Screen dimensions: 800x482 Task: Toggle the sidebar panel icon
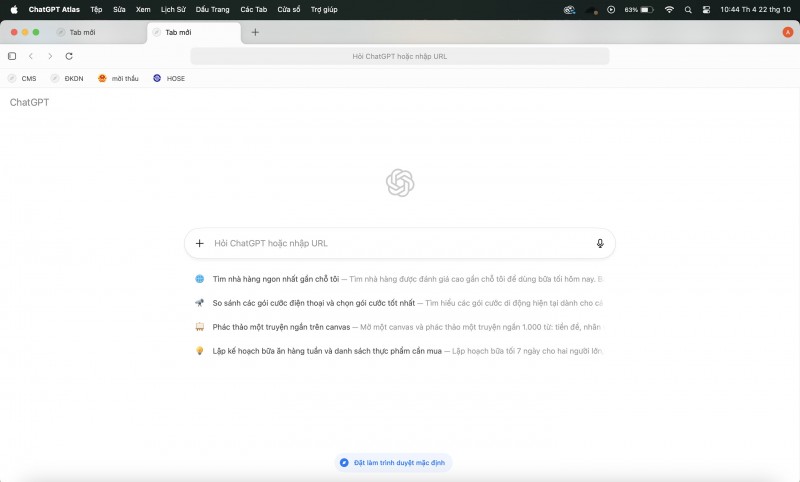(x=12, y=56)
